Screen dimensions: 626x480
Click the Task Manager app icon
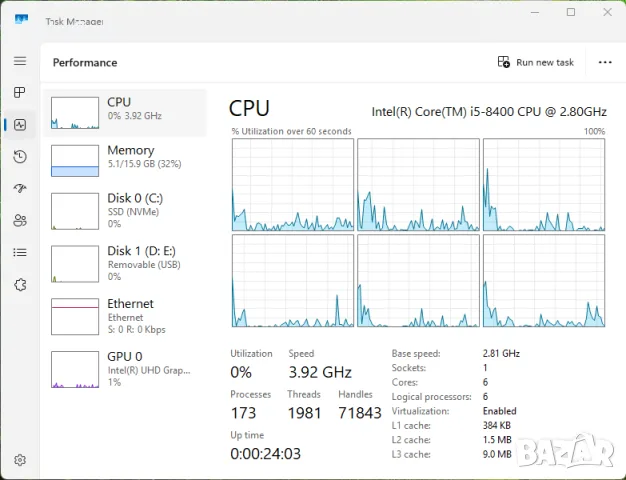[21, 19]
